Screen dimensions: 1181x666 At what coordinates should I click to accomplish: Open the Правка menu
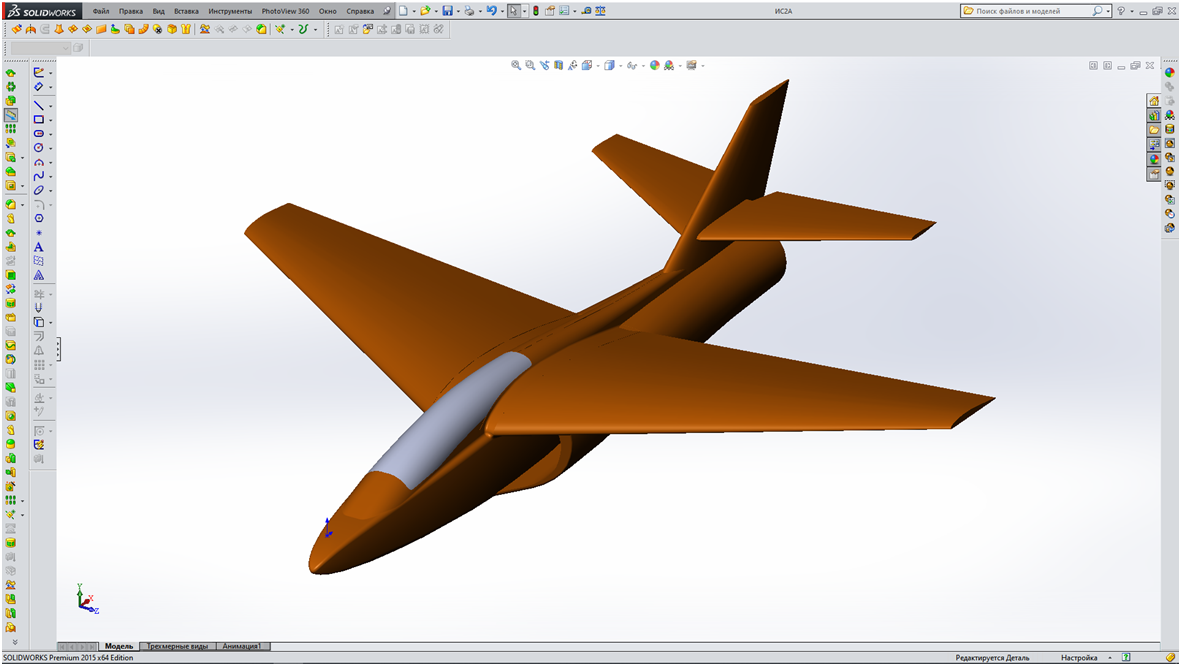[x=131, y=11]
